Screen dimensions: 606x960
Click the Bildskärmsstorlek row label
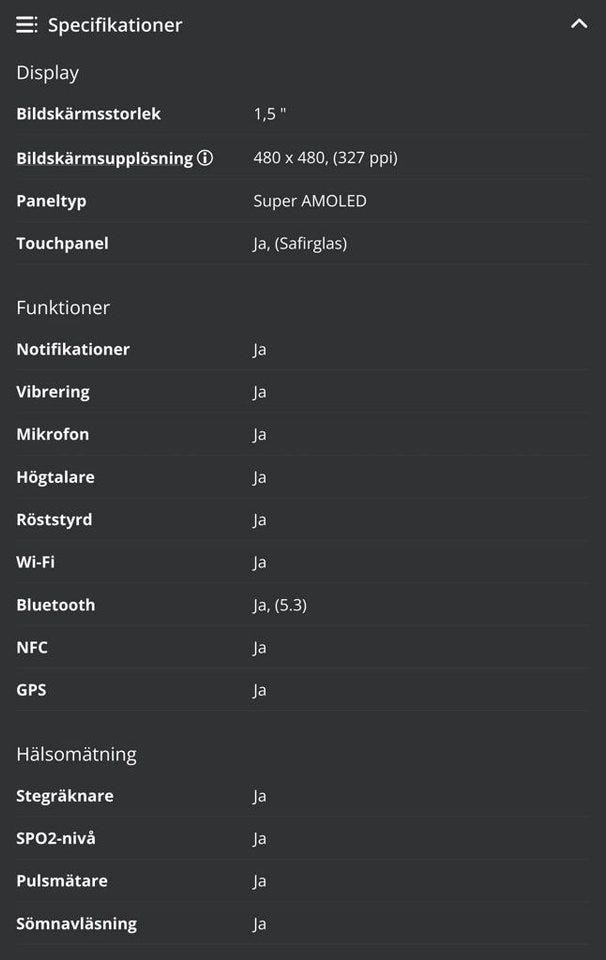tap(88, 114)
